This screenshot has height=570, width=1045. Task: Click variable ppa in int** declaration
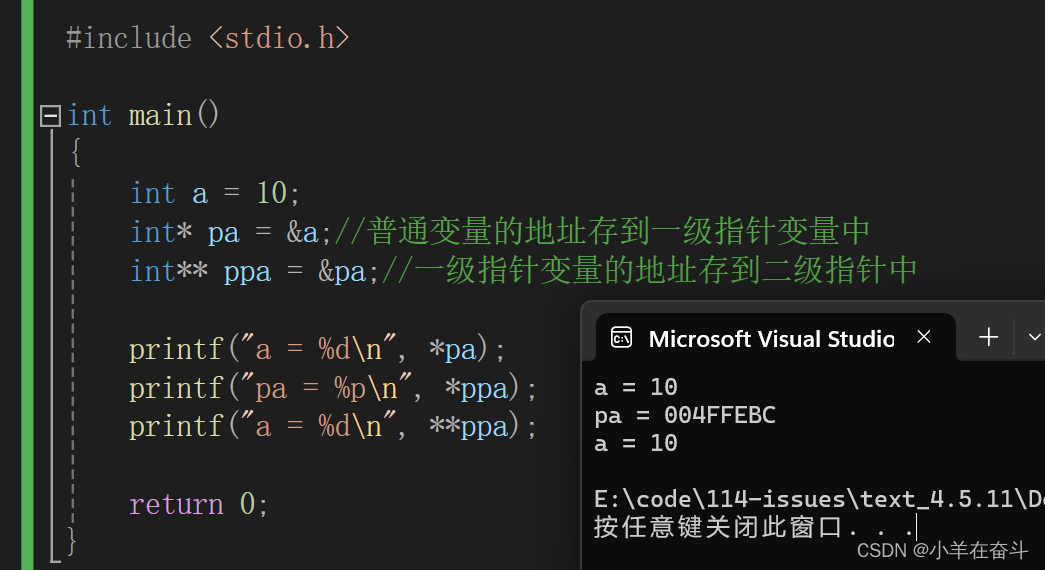pos(247,271)
